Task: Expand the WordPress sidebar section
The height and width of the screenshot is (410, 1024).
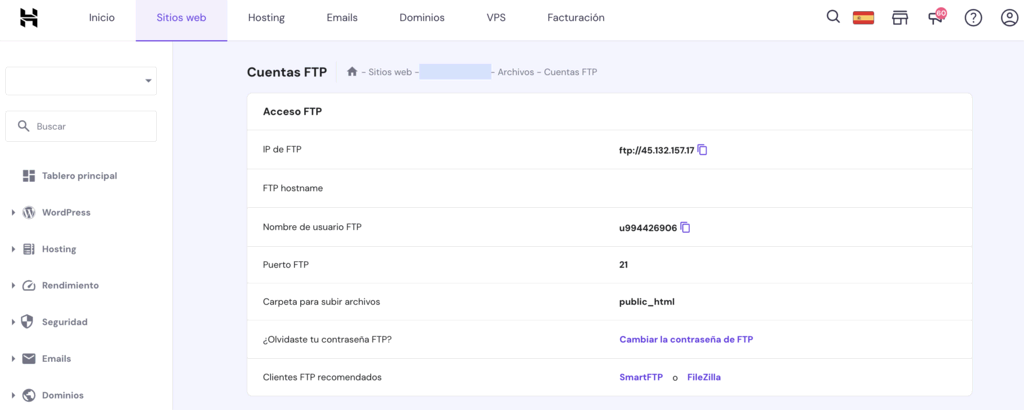Action: point(66,212)
